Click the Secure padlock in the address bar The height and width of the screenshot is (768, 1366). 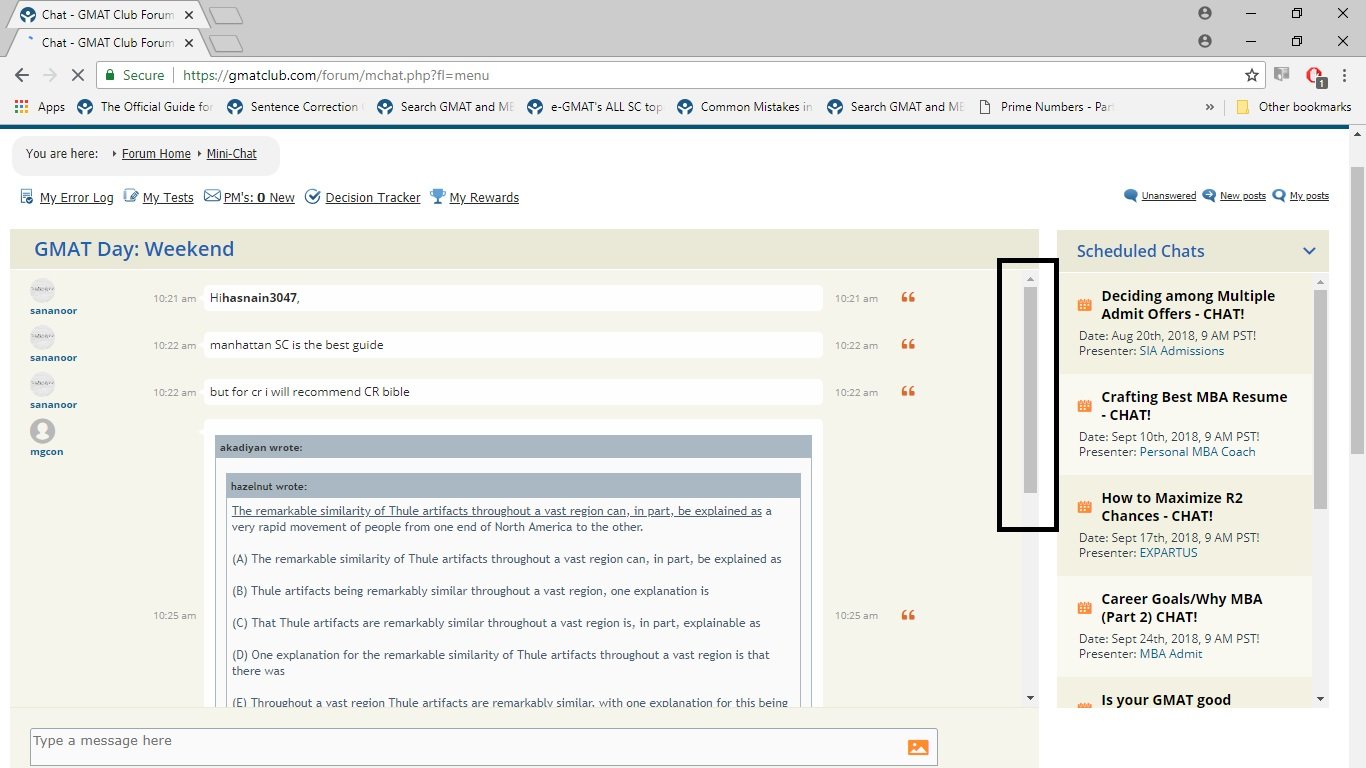point(110,75)
